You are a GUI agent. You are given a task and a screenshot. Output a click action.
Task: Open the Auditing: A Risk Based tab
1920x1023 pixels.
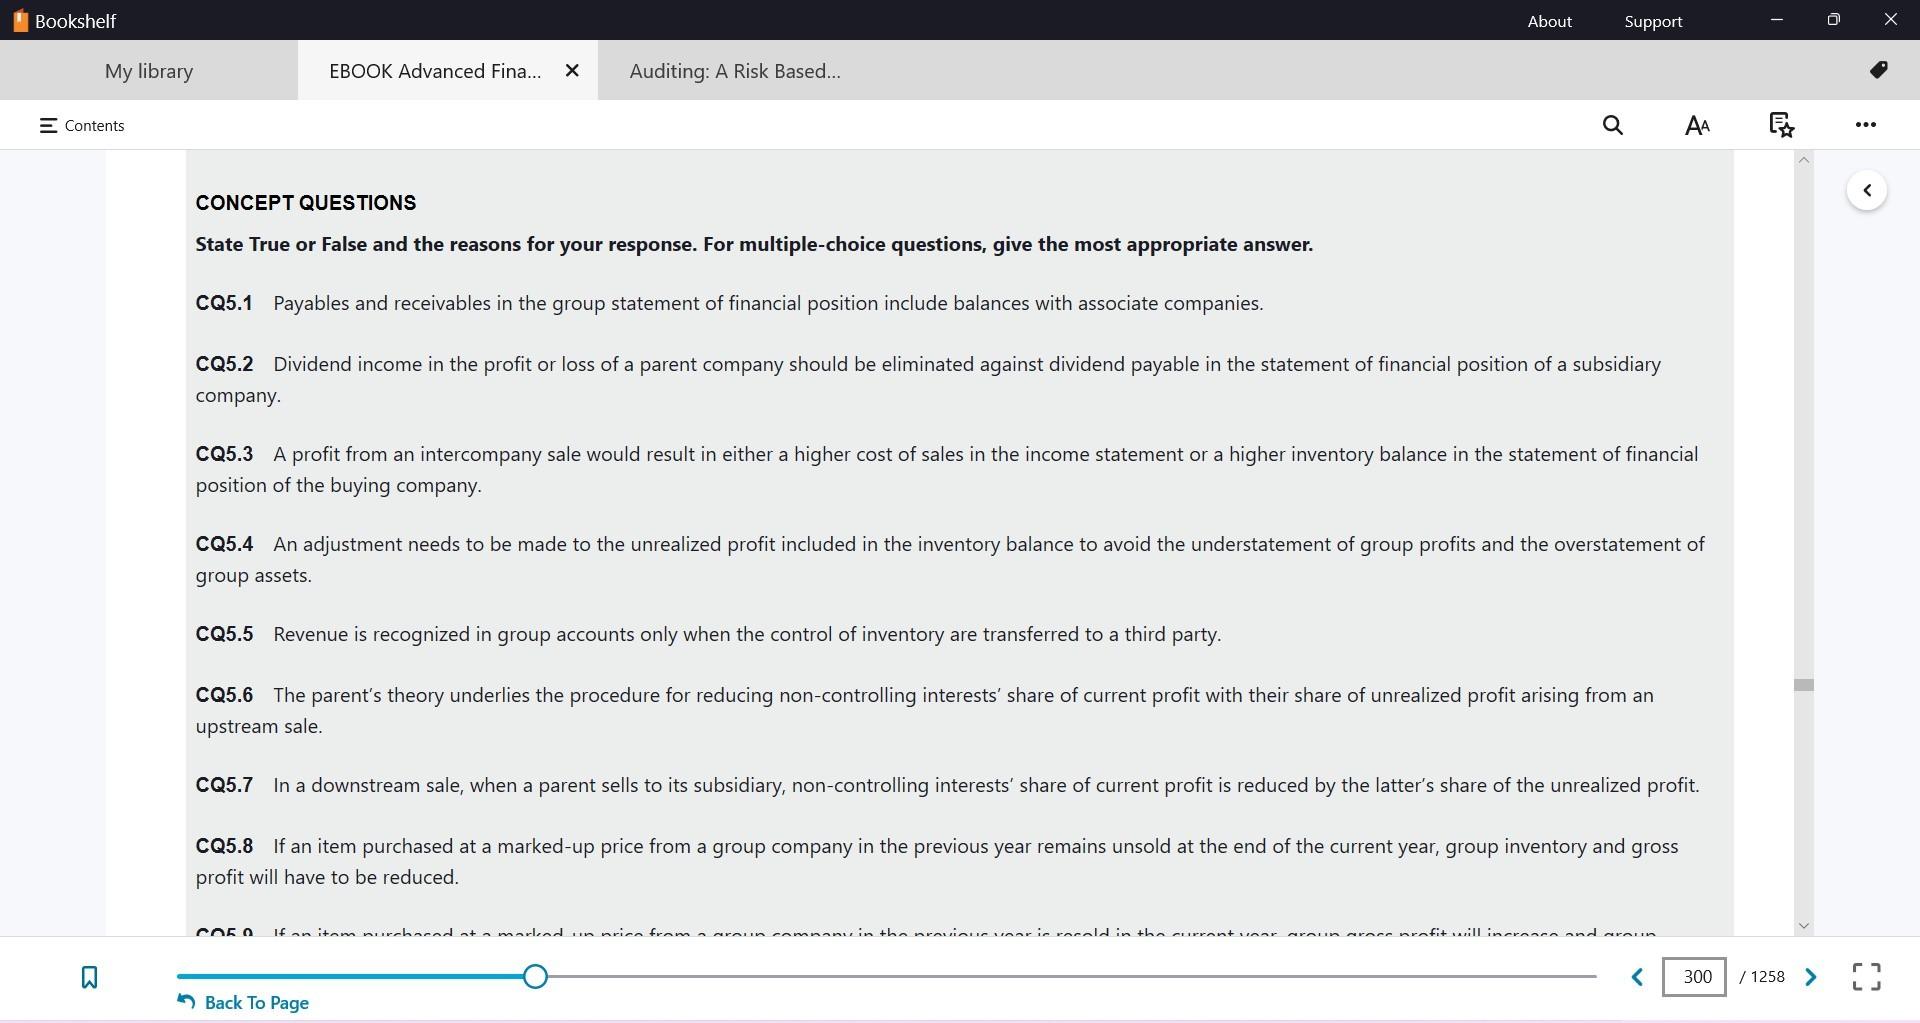(734, 70)
